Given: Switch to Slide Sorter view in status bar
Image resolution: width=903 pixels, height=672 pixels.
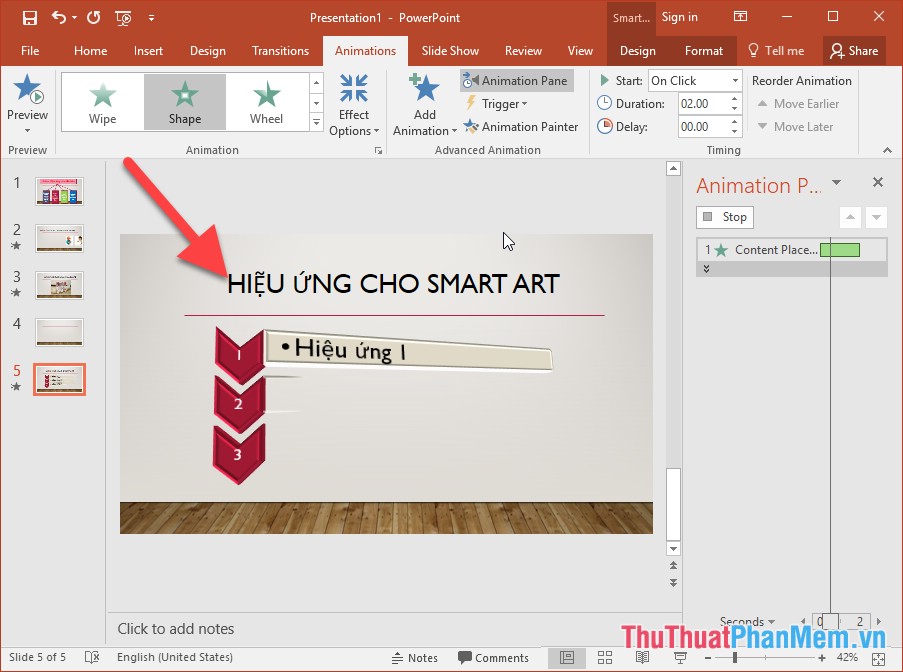Looking at the screenshot, I should point(604,658).
